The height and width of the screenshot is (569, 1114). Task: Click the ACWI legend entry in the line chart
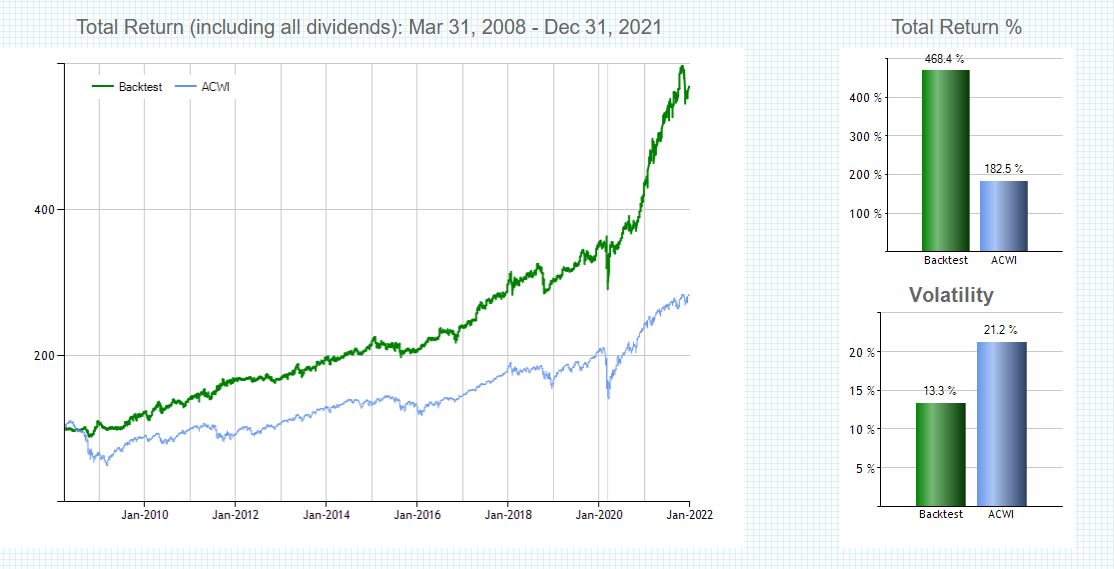click(202, 87)
